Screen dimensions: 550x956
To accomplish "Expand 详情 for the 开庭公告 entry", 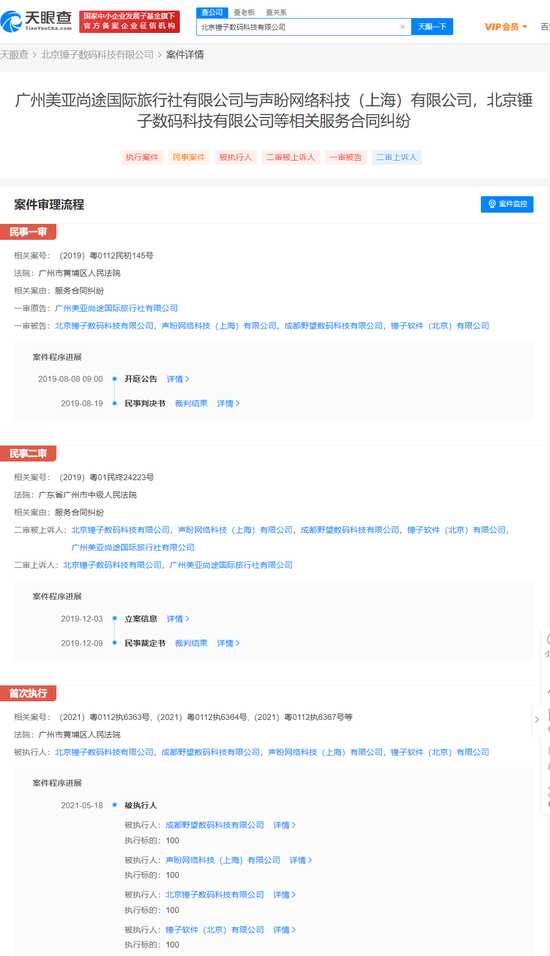I will tap(178, 379).
